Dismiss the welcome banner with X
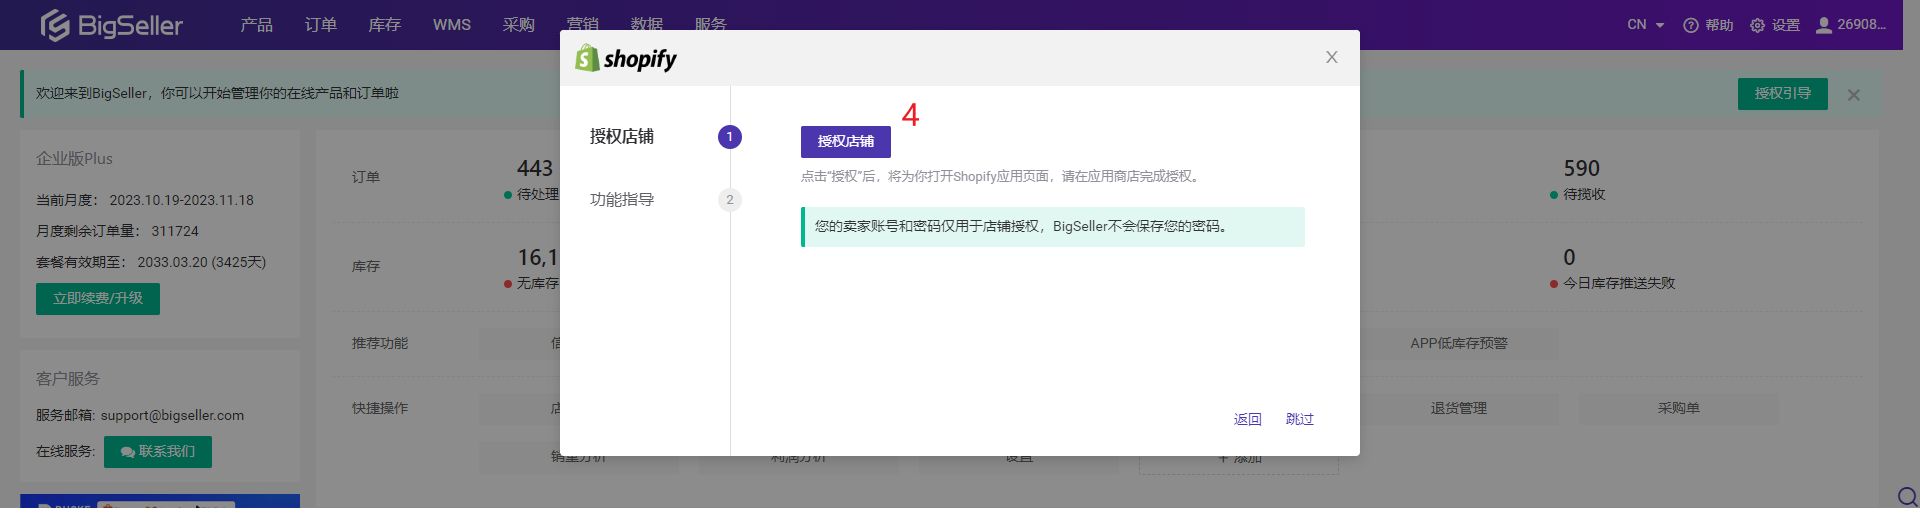 [x=1853, y=95]
